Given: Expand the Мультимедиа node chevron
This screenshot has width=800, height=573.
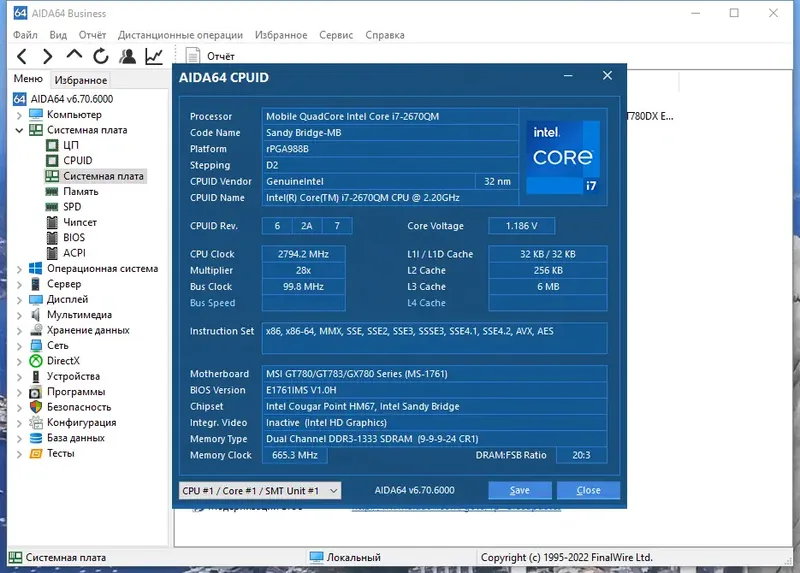Looking at the screenshot, I should (x=19, y=316).
